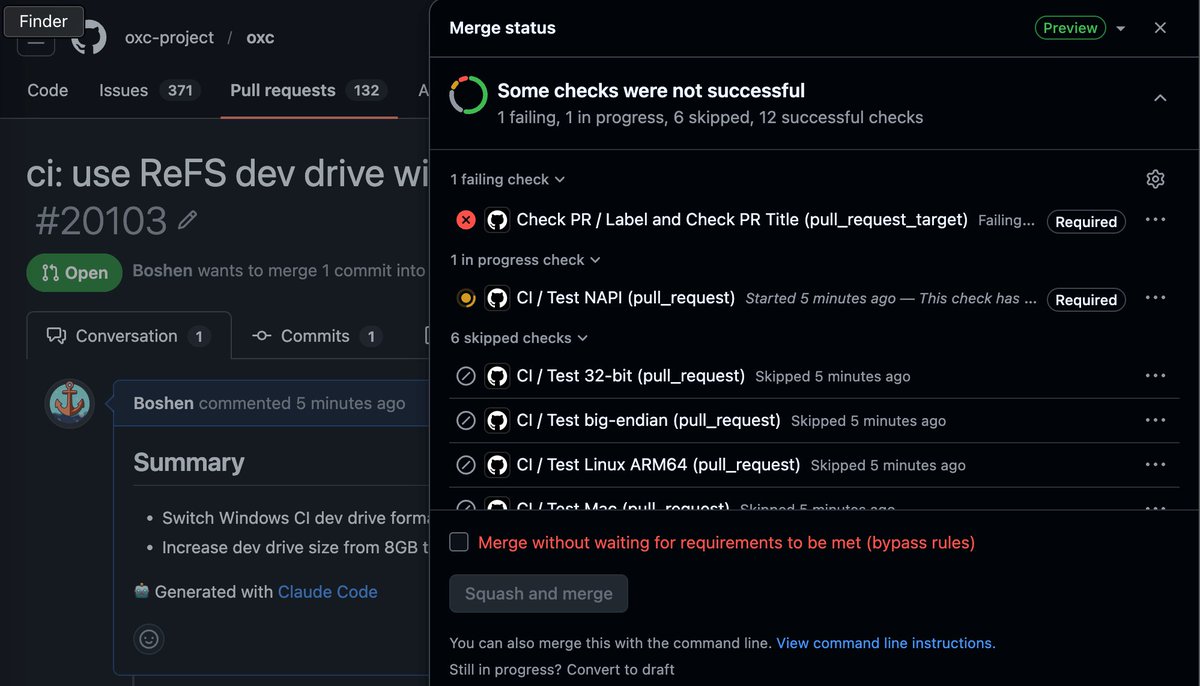Screen dimensions: 1200x686
Task: Click GitHub app icon beside Check PR Title
Action: point(497,220)
